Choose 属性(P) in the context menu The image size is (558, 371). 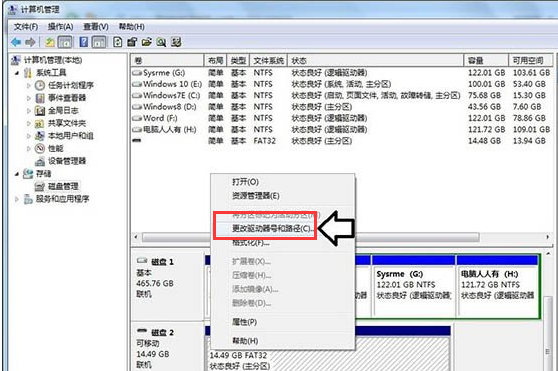point(283,322)
